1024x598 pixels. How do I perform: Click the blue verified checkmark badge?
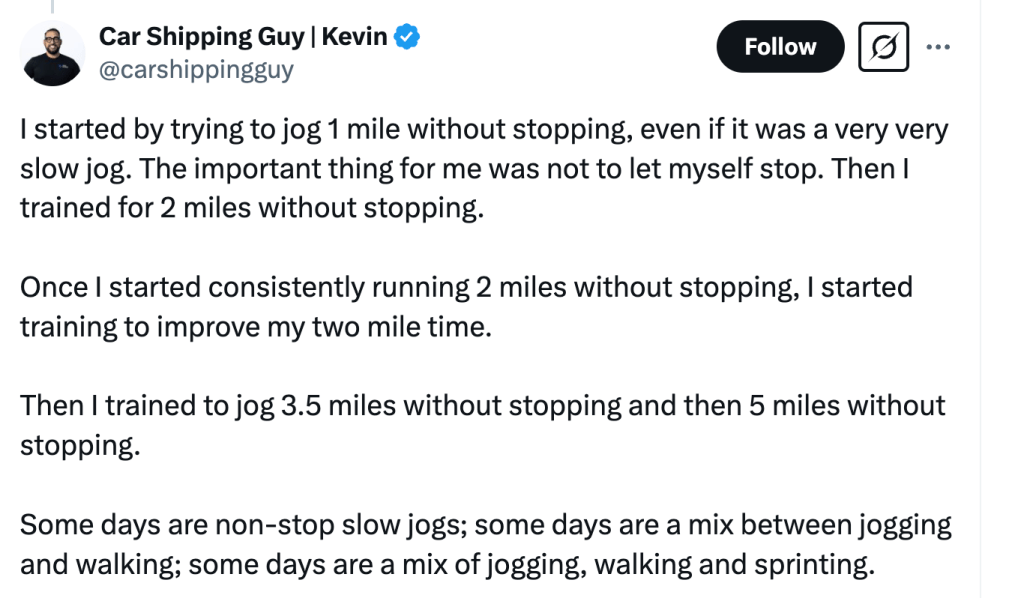tap(406, 38)
